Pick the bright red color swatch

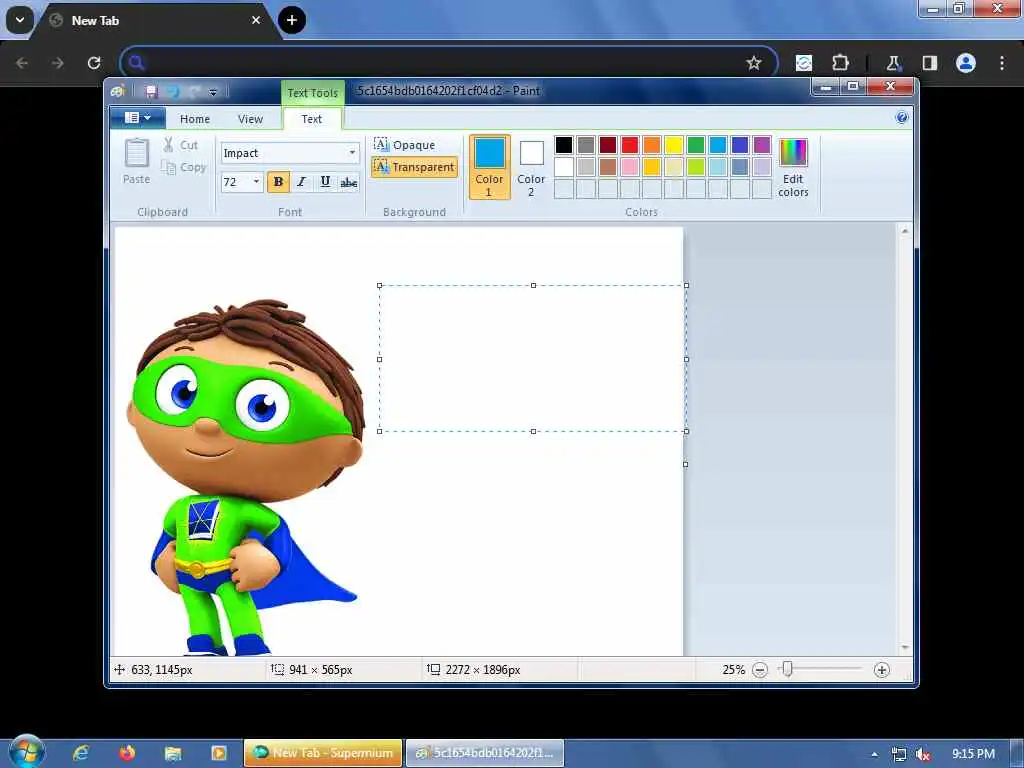(x=630, y=144)
